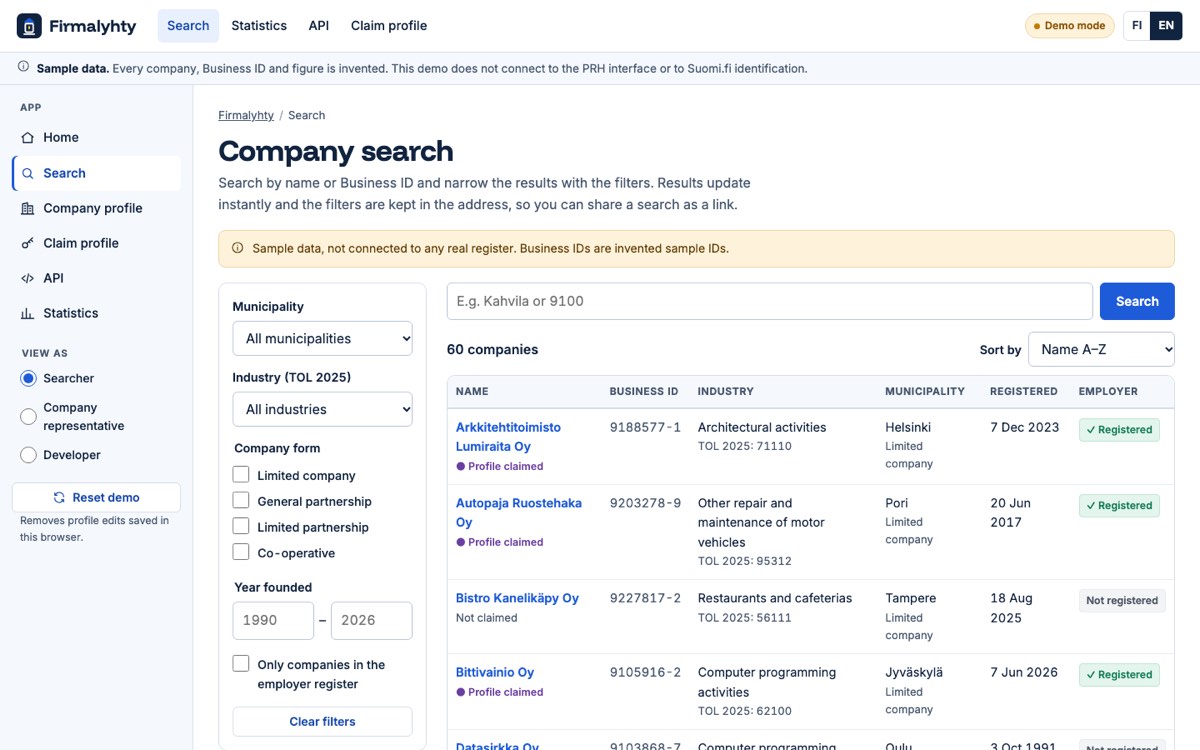Open Claim profile in top navigation
Screen dimensions: 1200x750
pyautogui.click(x=389, y=26)
